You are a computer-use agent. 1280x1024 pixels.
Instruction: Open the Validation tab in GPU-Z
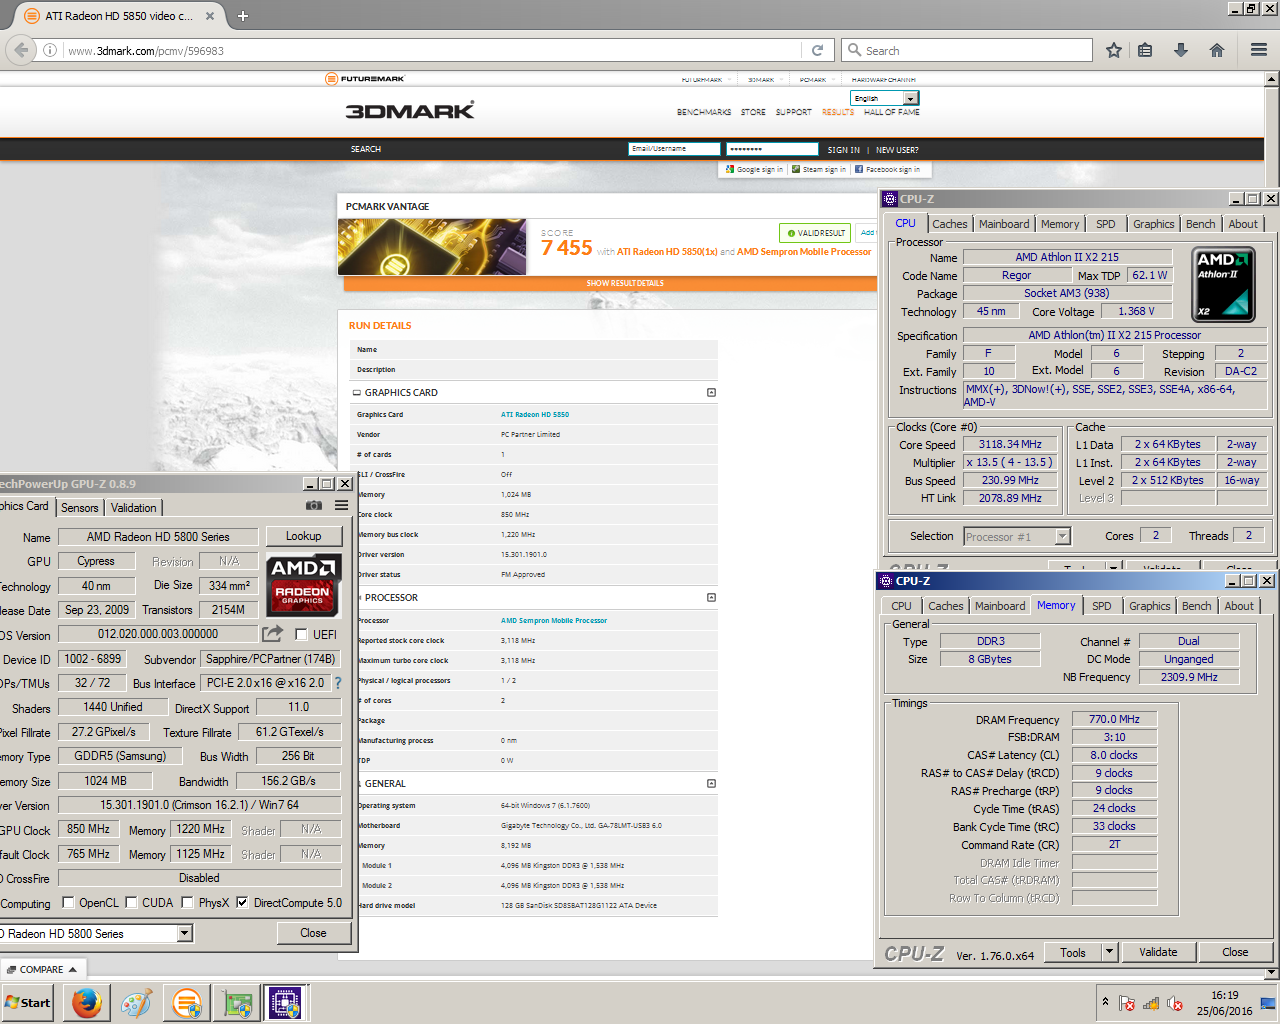pos(133,508)
